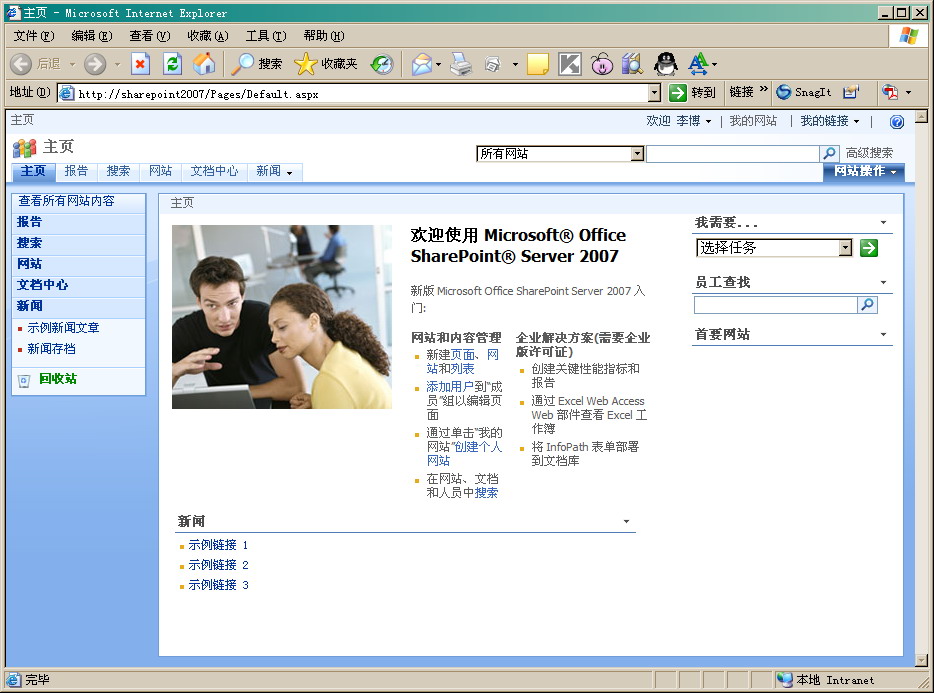This screenshot has width=934, height=693.
Task: Open the 搜索 magnifier toolbar button
Action: click(257, 64)
